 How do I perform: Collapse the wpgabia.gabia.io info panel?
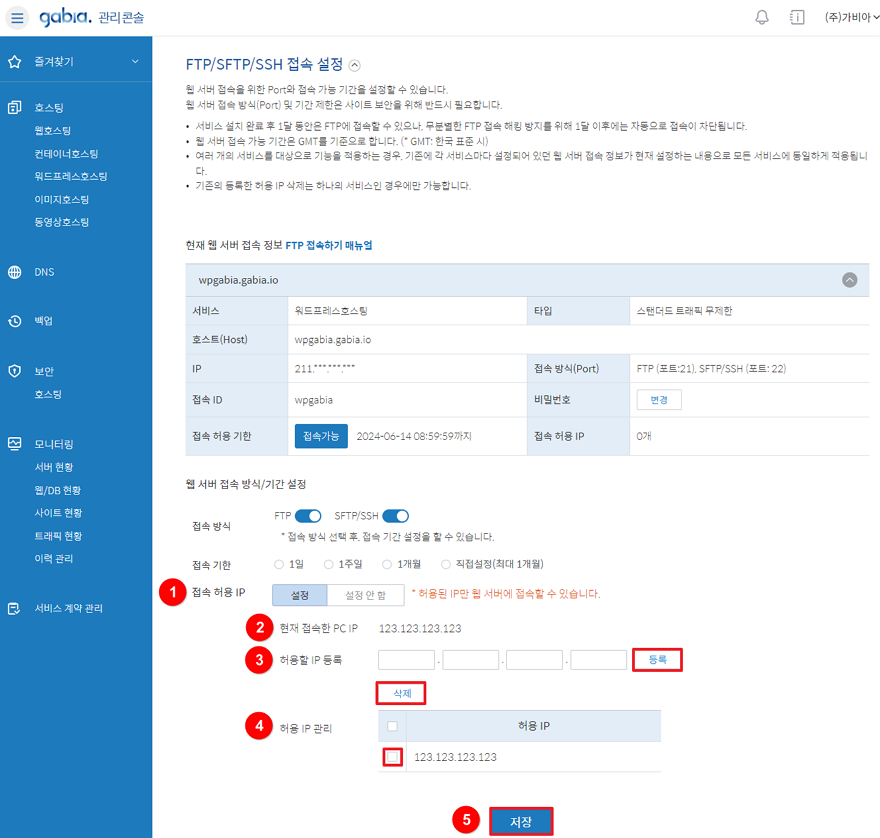tap(850, 280)
